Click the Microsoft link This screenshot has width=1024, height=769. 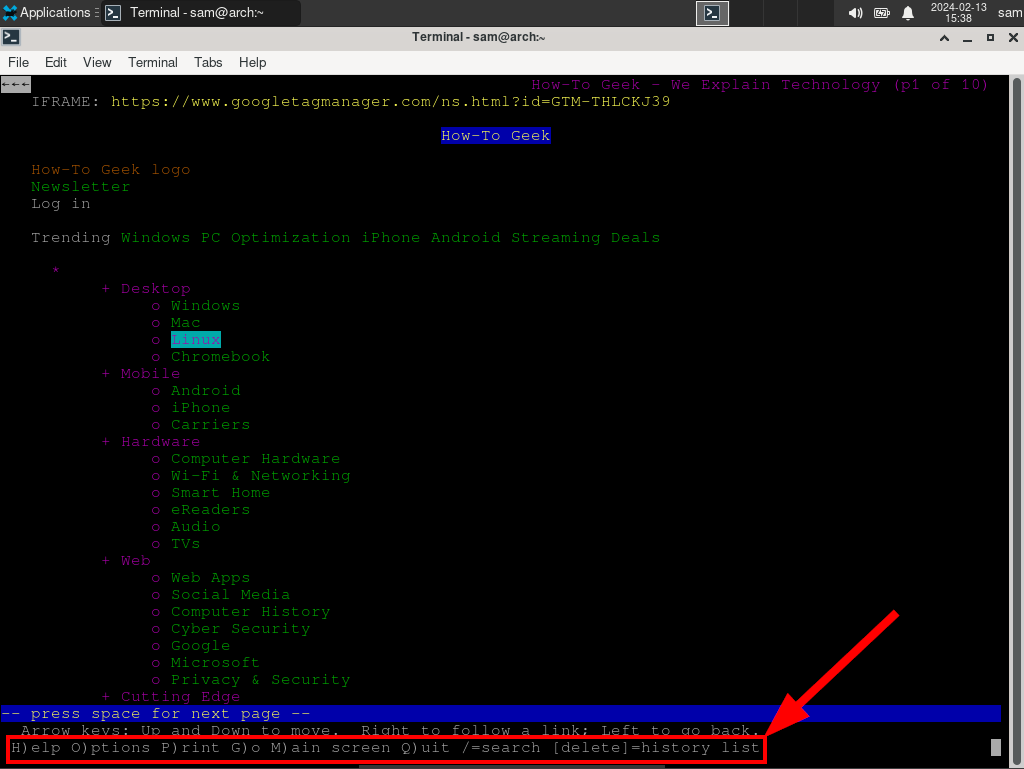pyautogui.click(x=216, y=663)
